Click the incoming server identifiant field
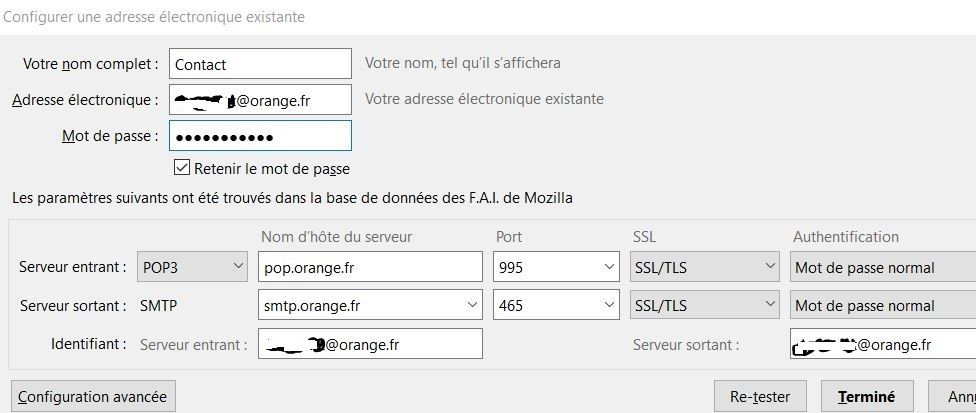976x413 pixels. pos(370,344)
